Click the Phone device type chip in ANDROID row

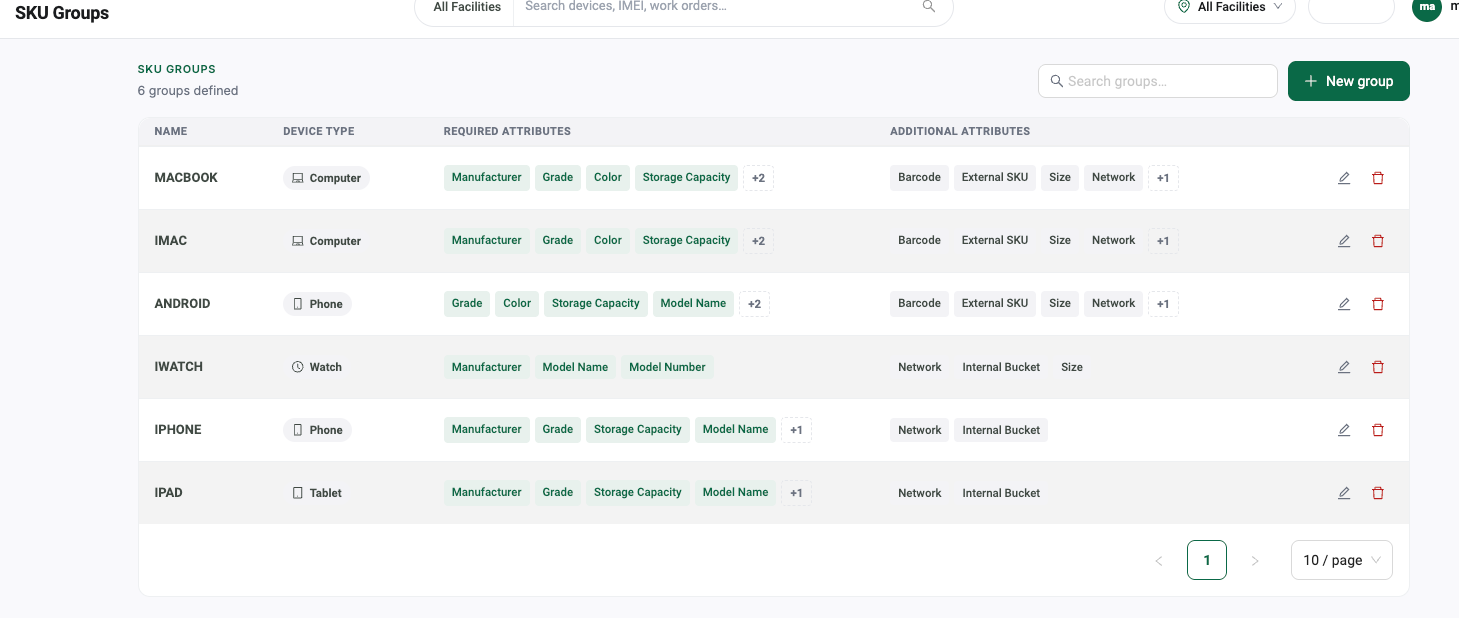(317, 304)
